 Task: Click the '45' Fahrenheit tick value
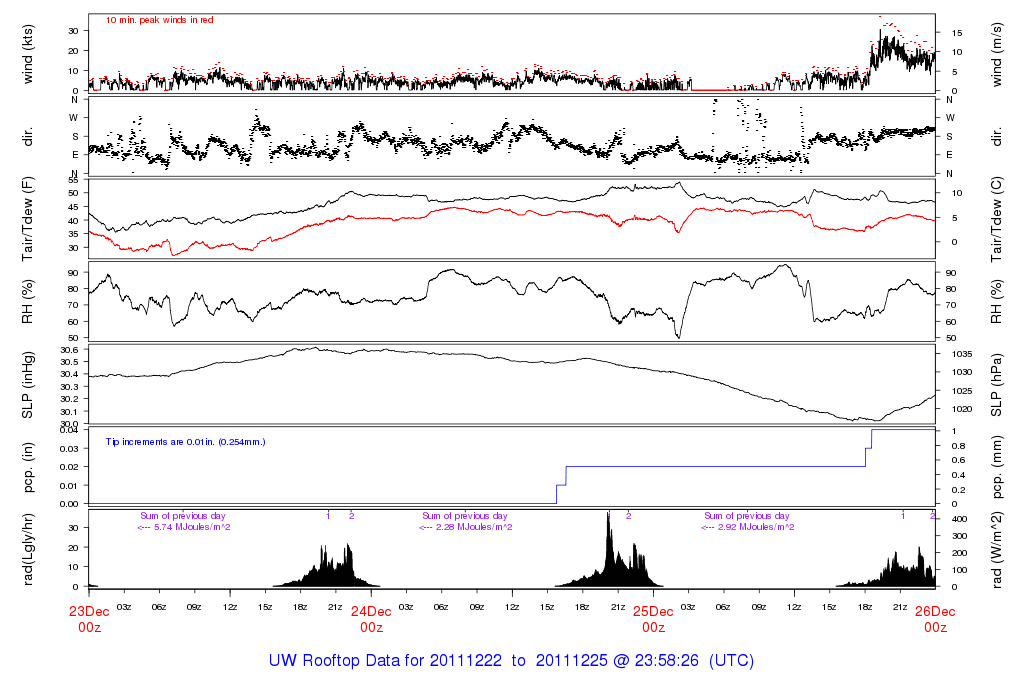coord(73,207)
